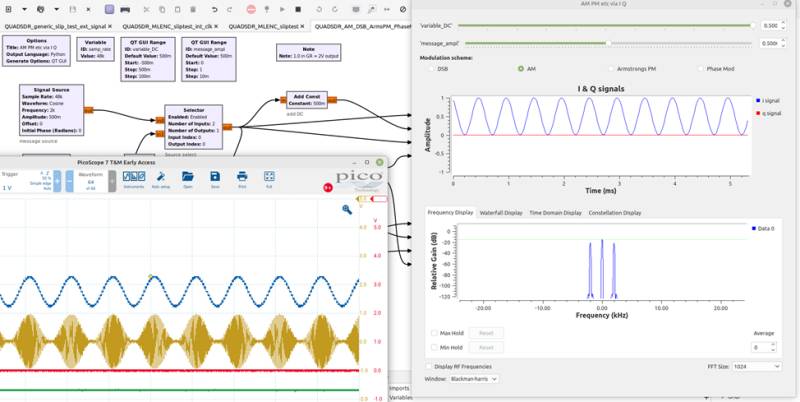Enable the Max Hold checkbox

point(447,333)
